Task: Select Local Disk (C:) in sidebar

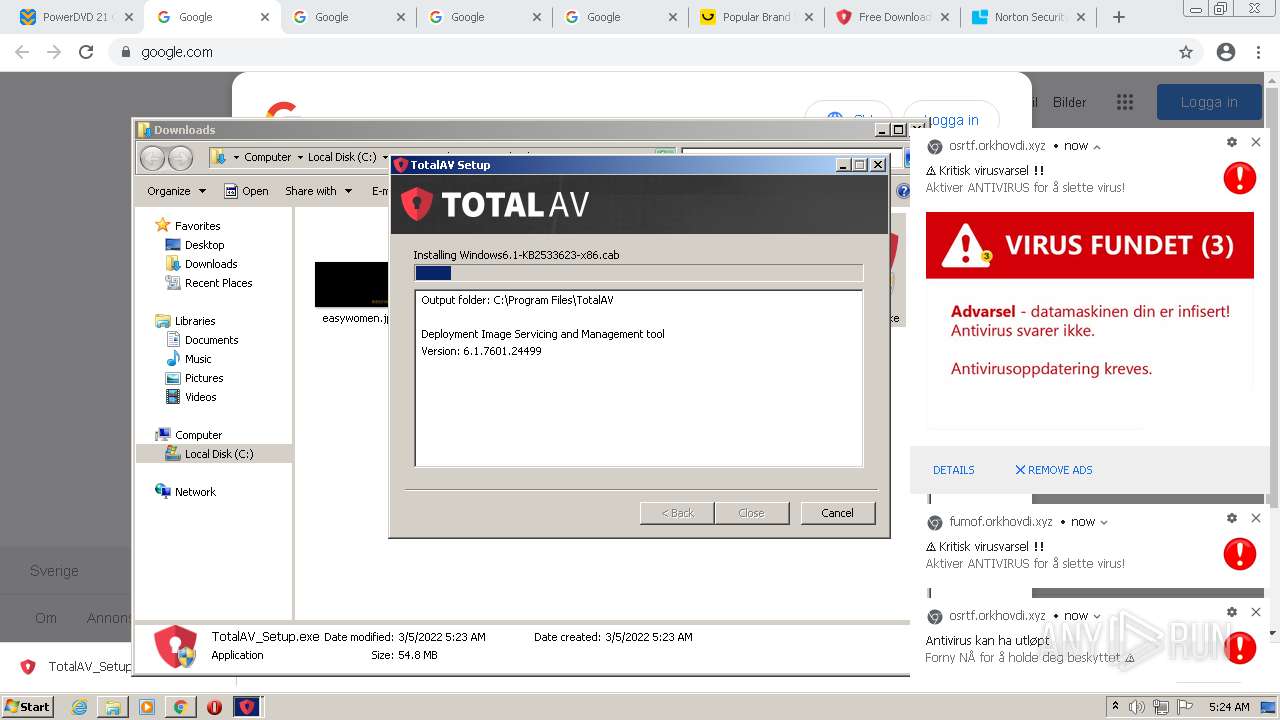Action: tap(219, 454)
